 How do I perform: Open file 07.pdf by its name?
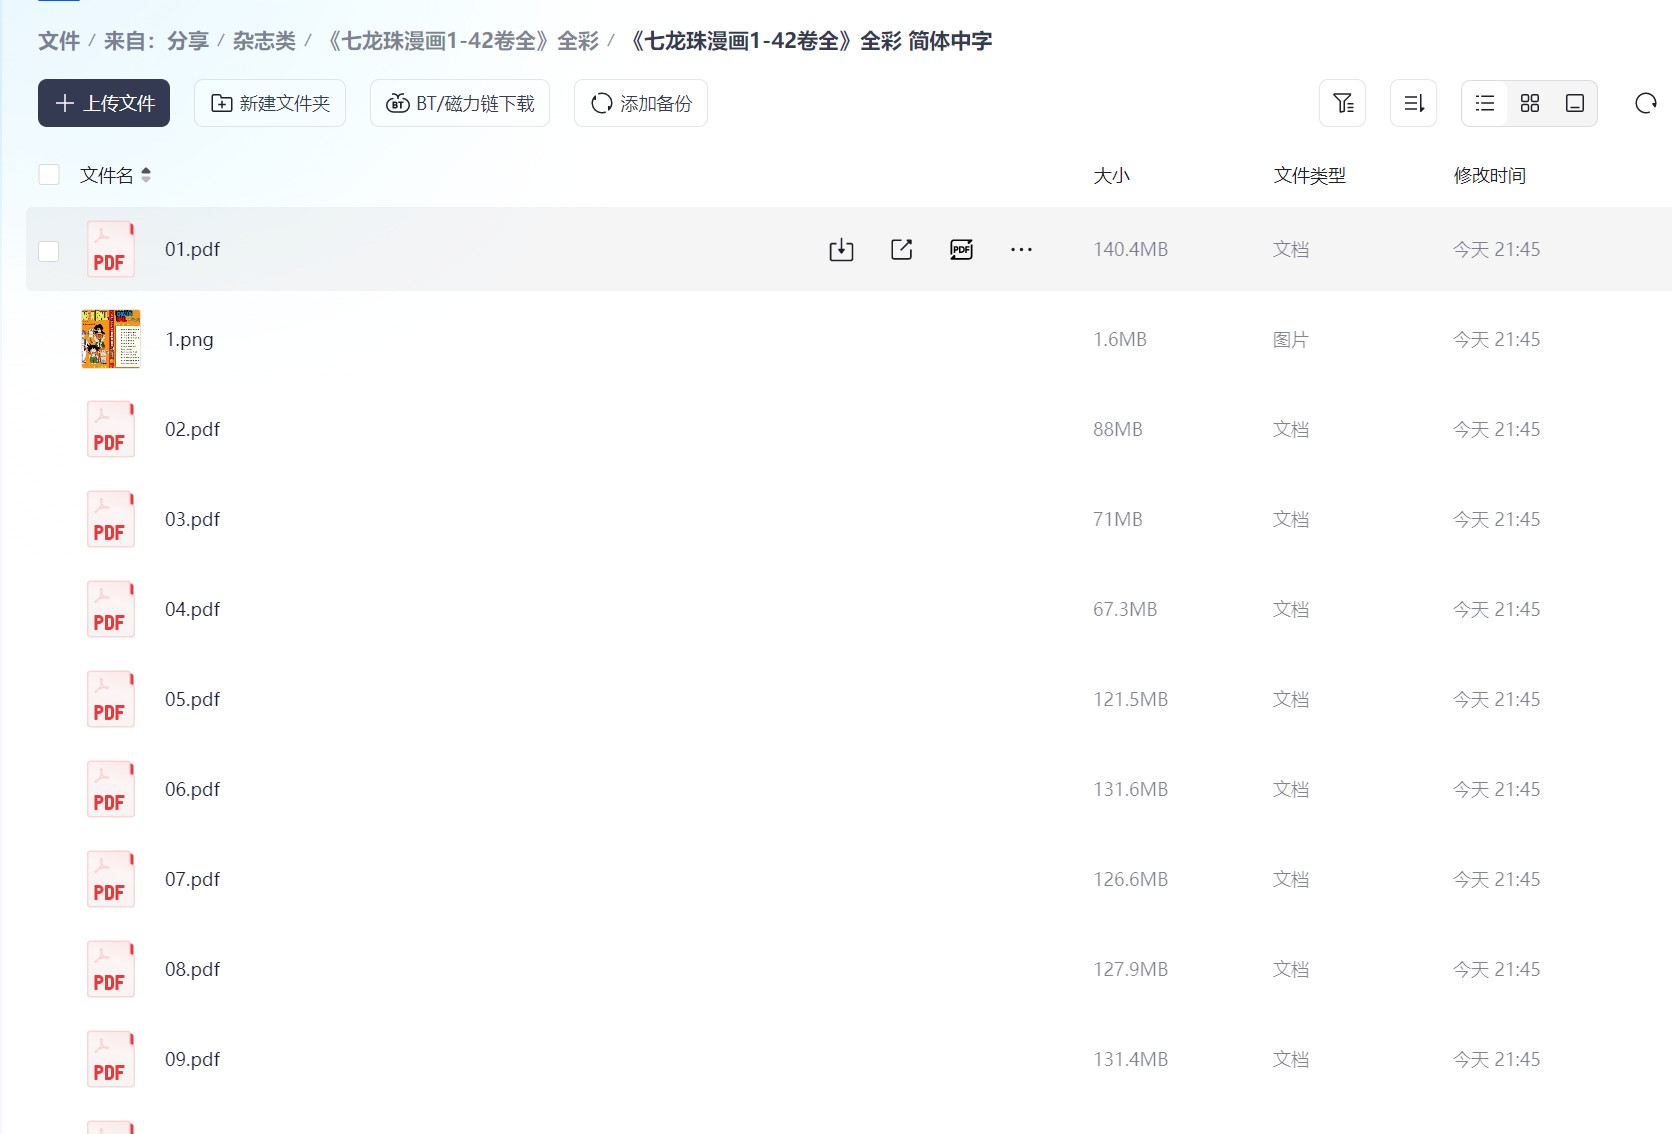coord(192,879)
